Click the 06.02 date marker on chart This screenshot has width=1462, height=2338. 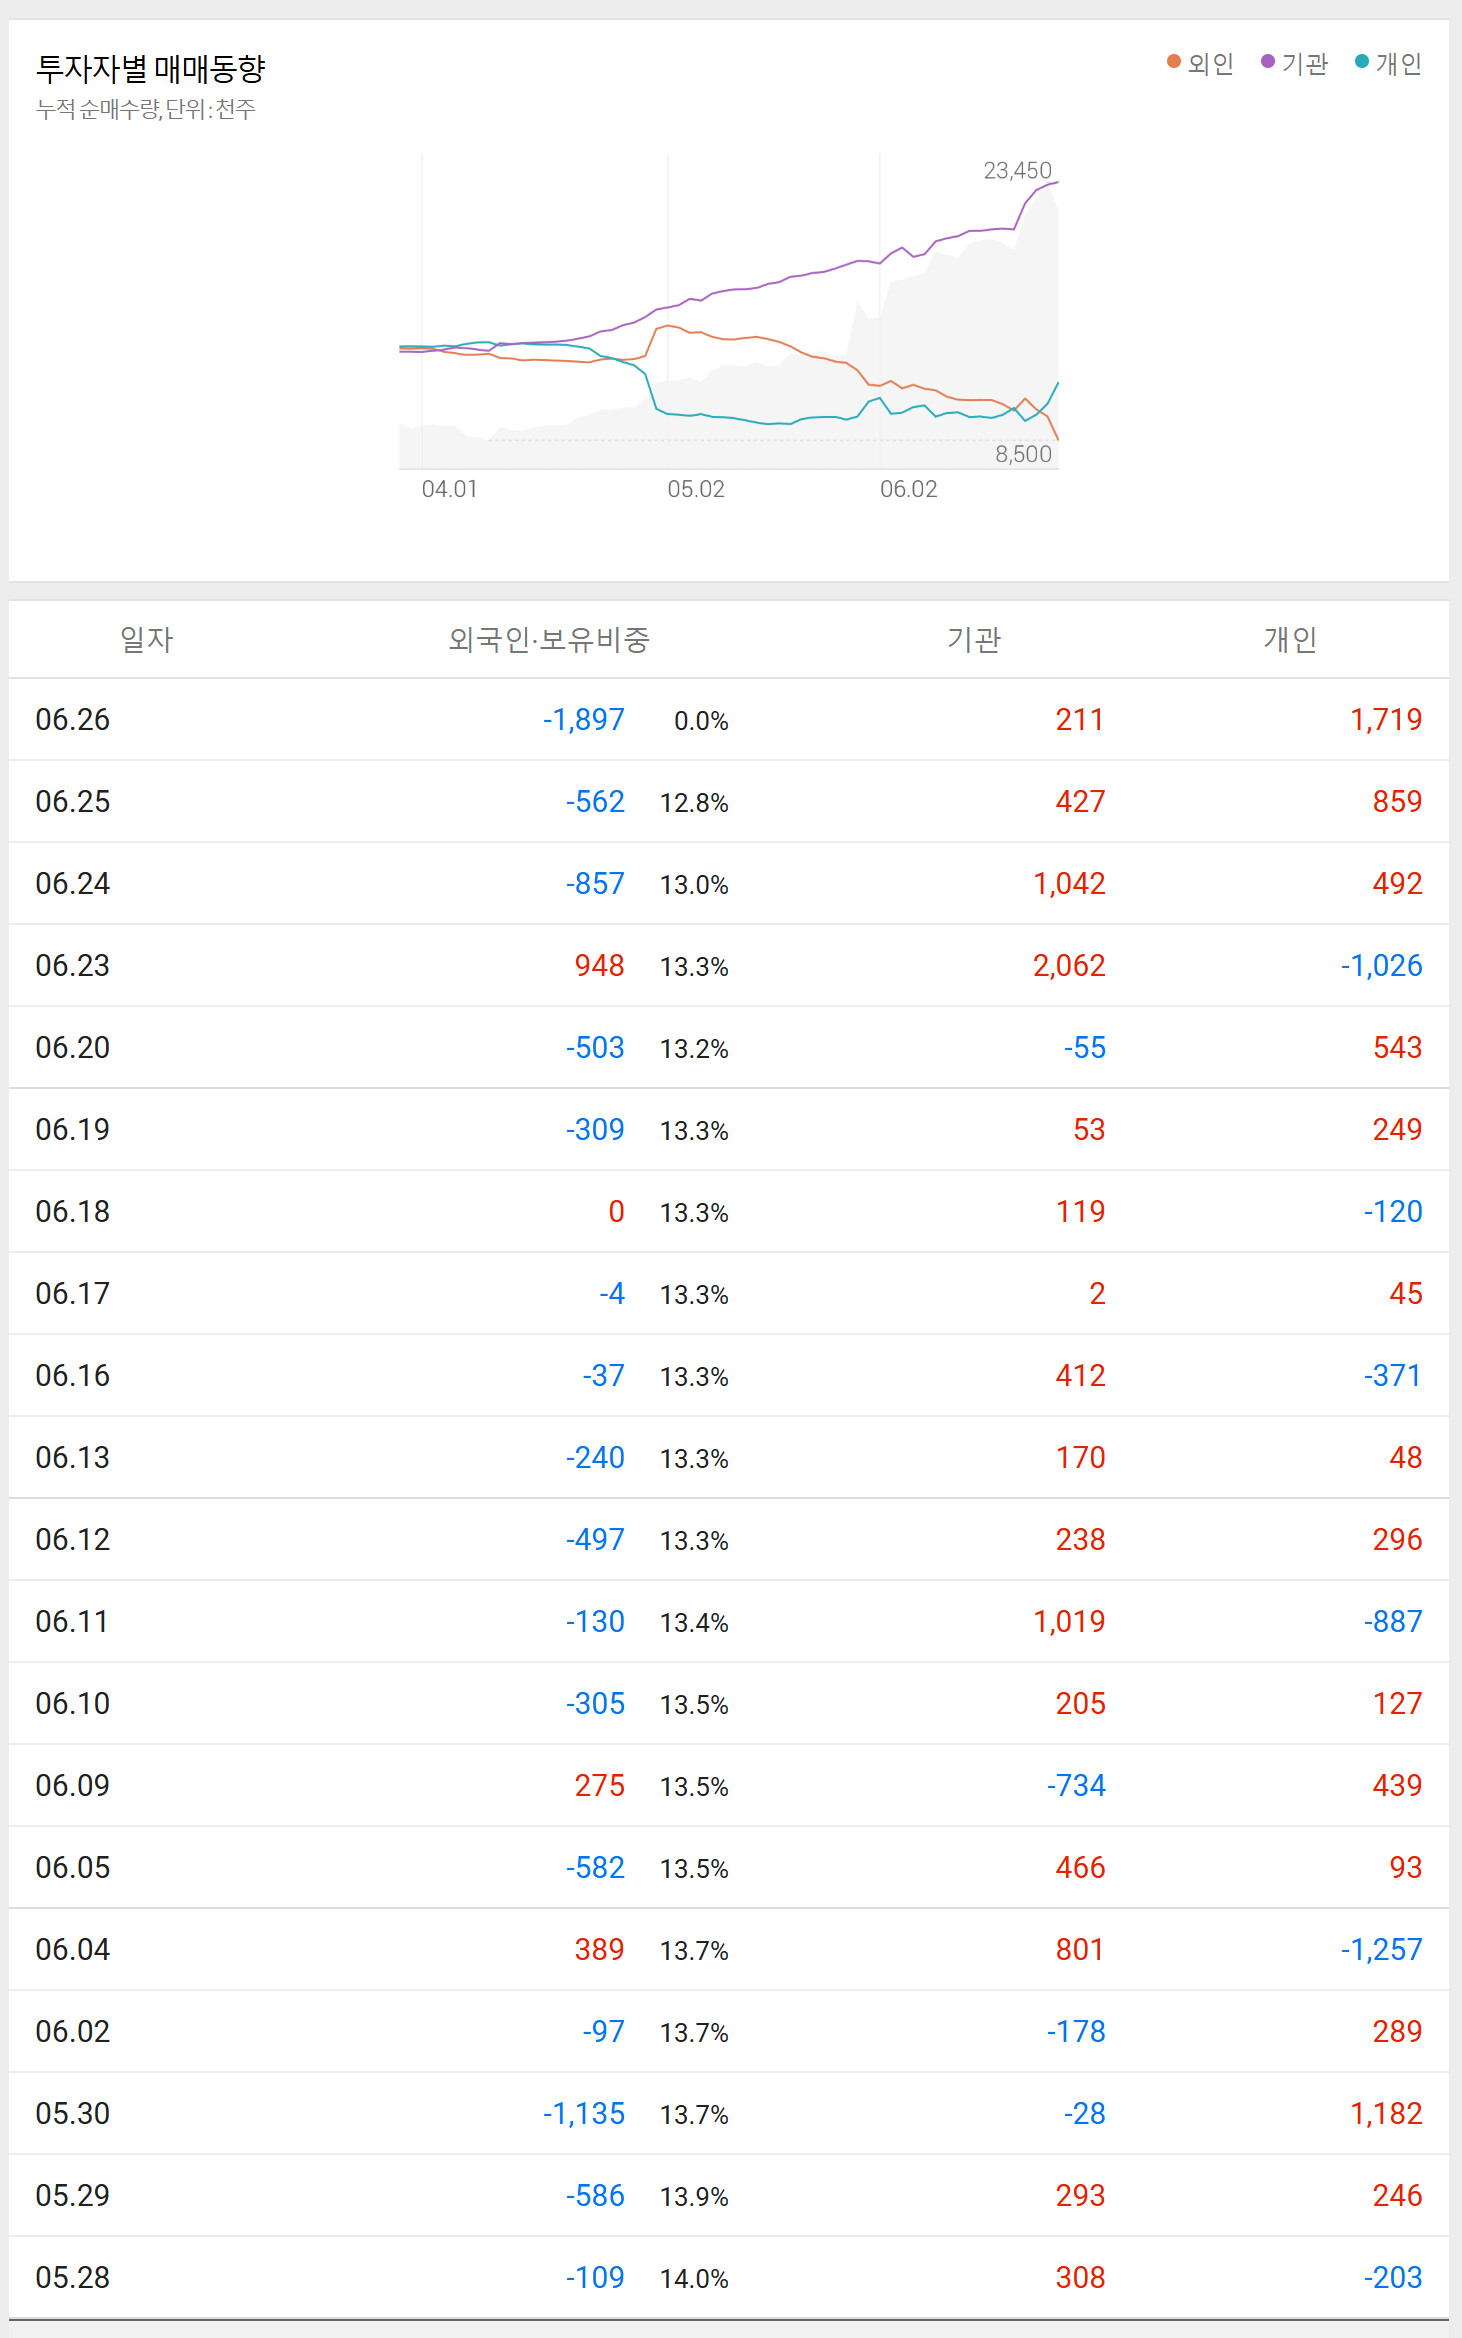[908, 489]
